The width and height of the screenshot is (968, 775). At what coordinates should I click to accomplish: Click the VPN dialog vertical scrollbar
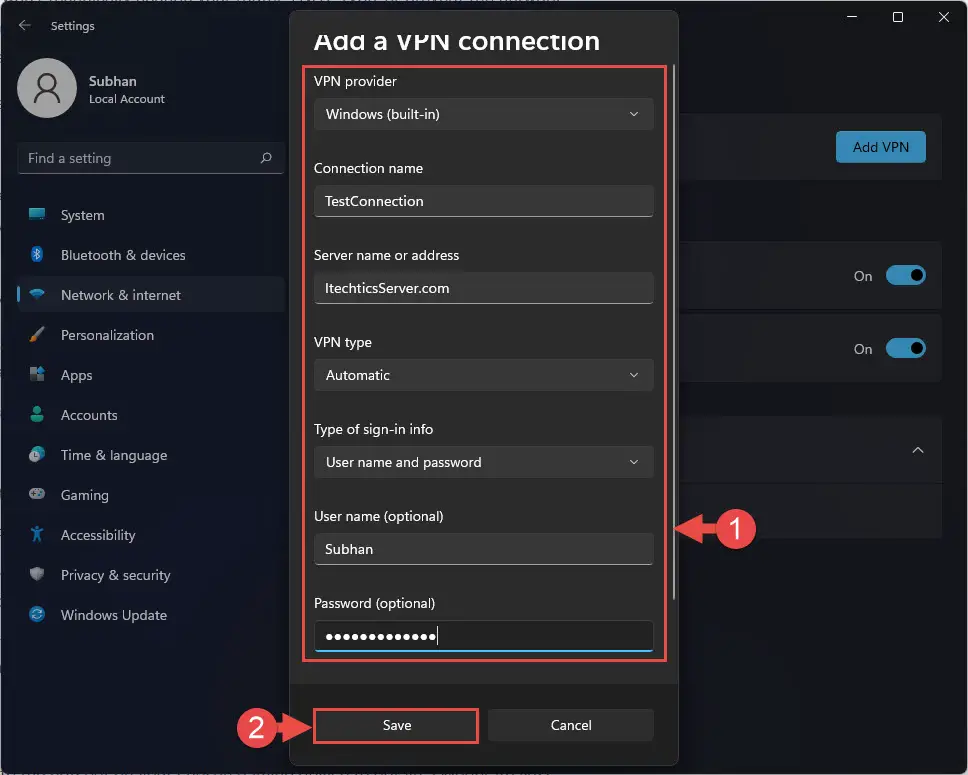click(x=674, y=332)
